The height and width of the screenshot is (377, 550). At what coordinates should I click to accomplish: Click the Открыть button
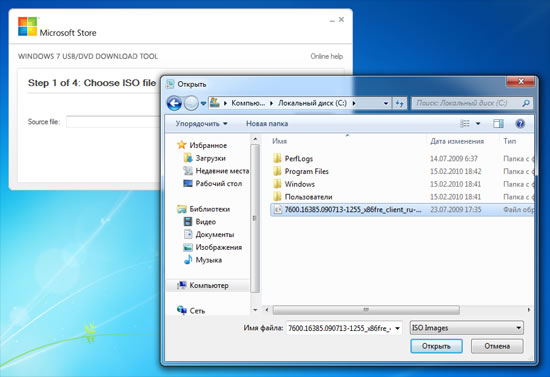(x=436, y=346)
